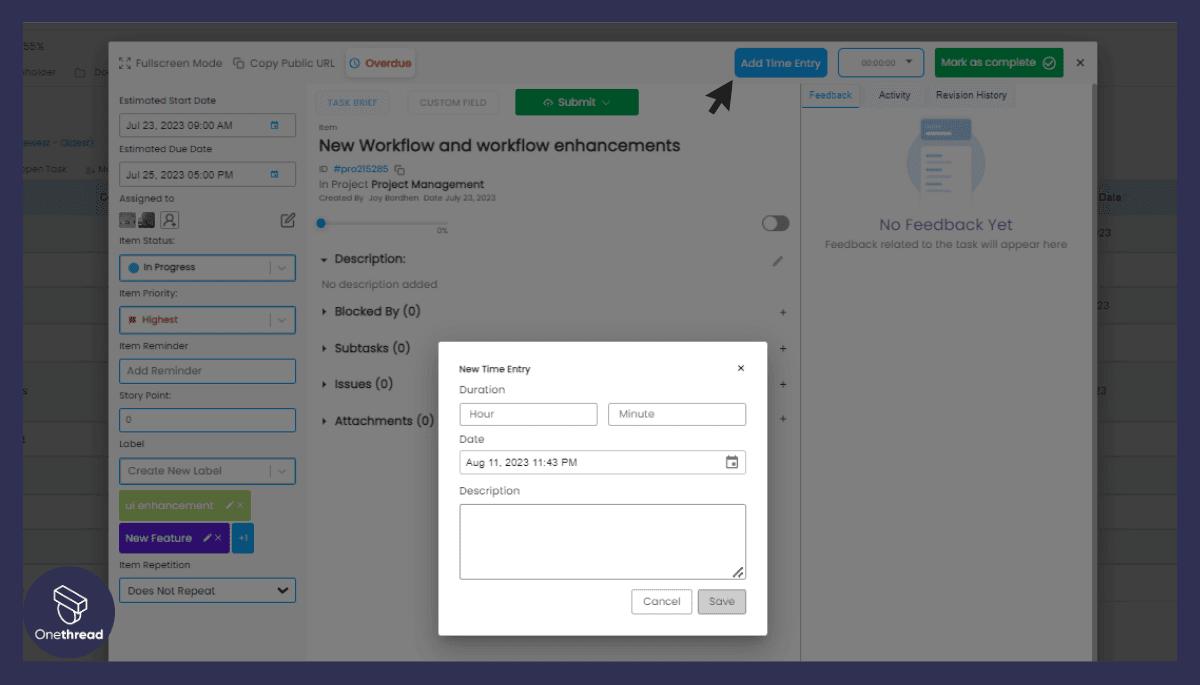Click the Onethread logo

coord(68,611)
